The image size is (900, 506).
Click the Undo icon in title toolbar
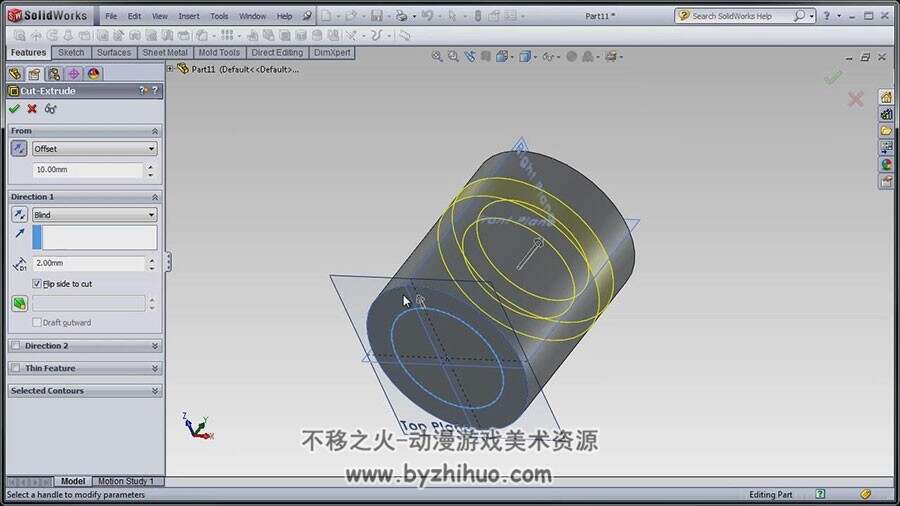point(427,16)
